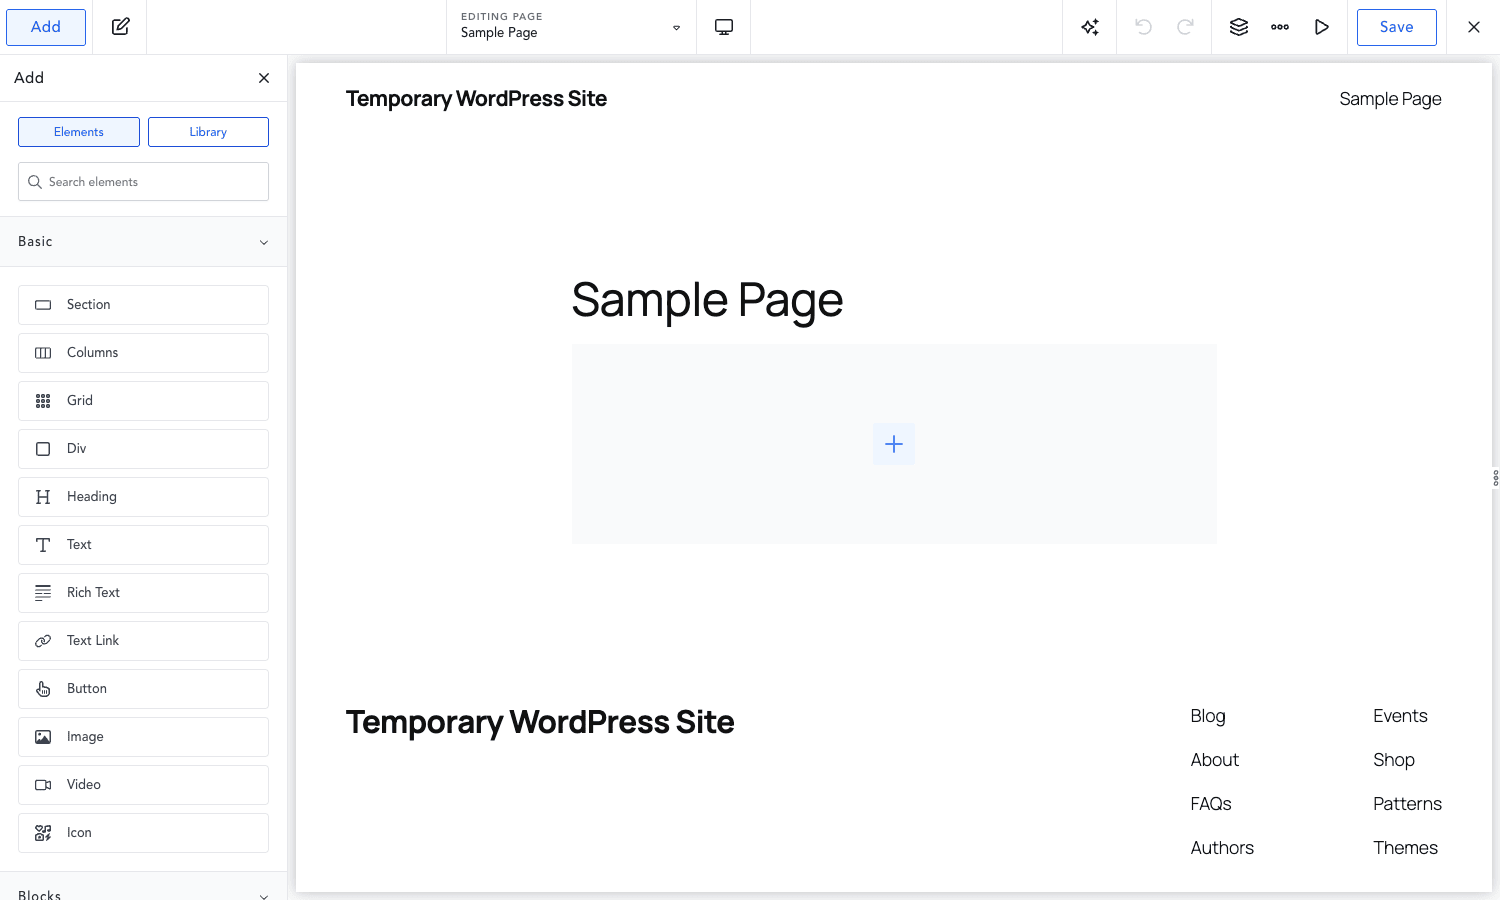This screenshot has height=900, width=1500.
Task: Close the Add panel
Action: [264, 78]
